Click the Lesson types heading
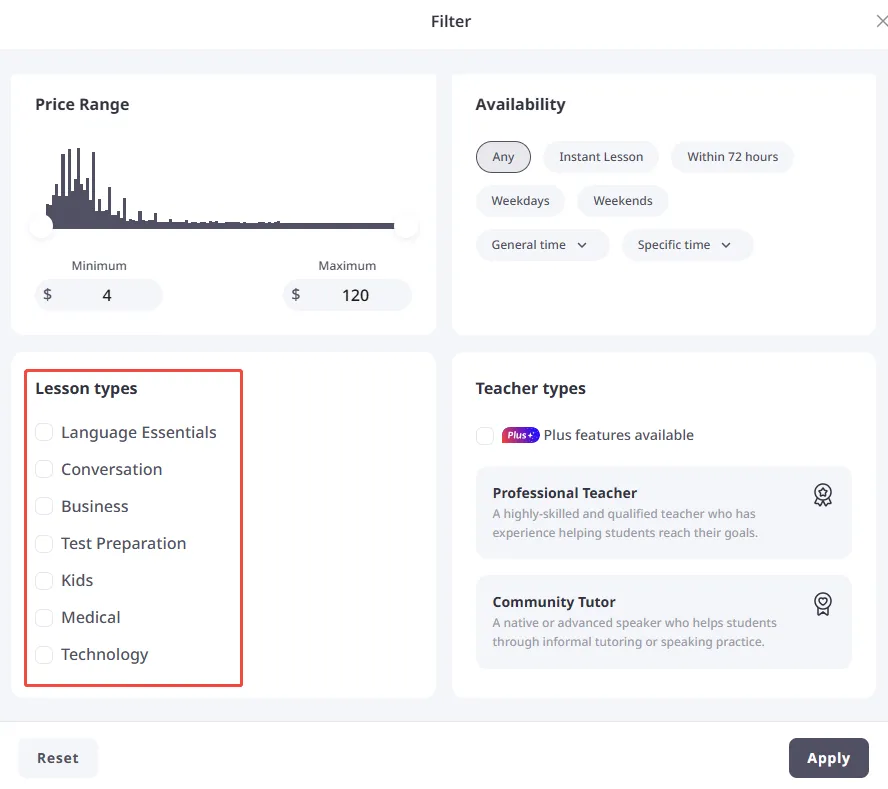Image resolution: width=888 pixels, height=789 pixels. tap(86, 389)
